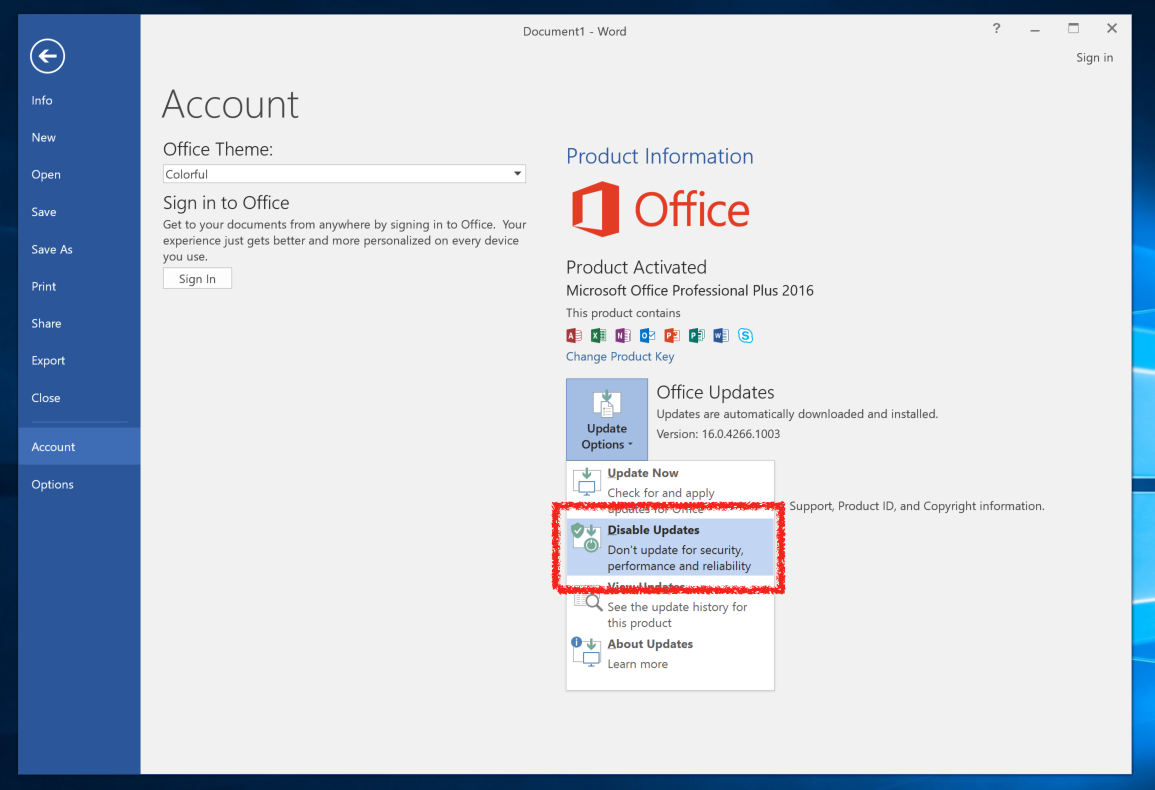The width and height of the screenshot is (1155, 790).
Task: Click the Access app icon
Action: pos(574,336)
